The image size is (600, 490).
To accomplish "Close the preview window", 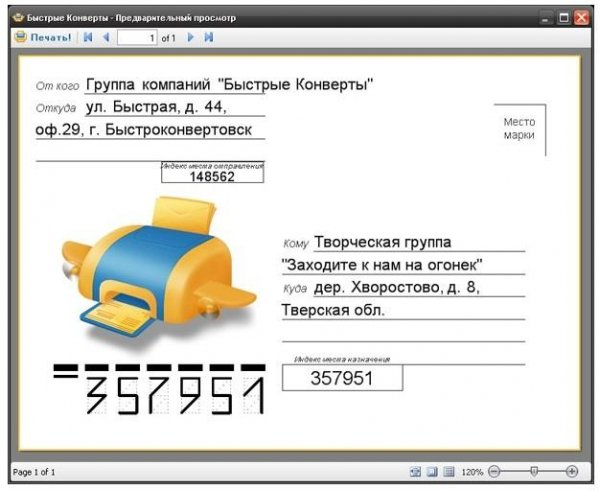I will (x=582, y=18).
